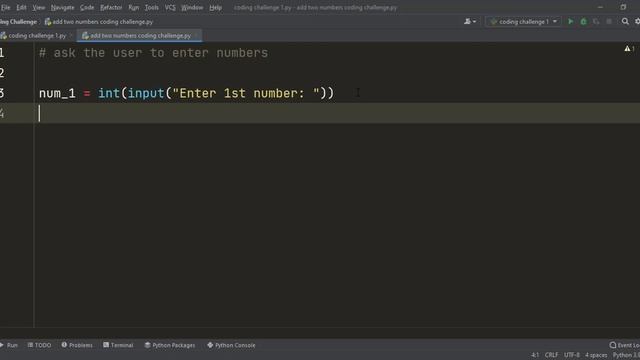The image size is (640, 360).
Task: Open the Edit menu
Action: coord(21,7)
